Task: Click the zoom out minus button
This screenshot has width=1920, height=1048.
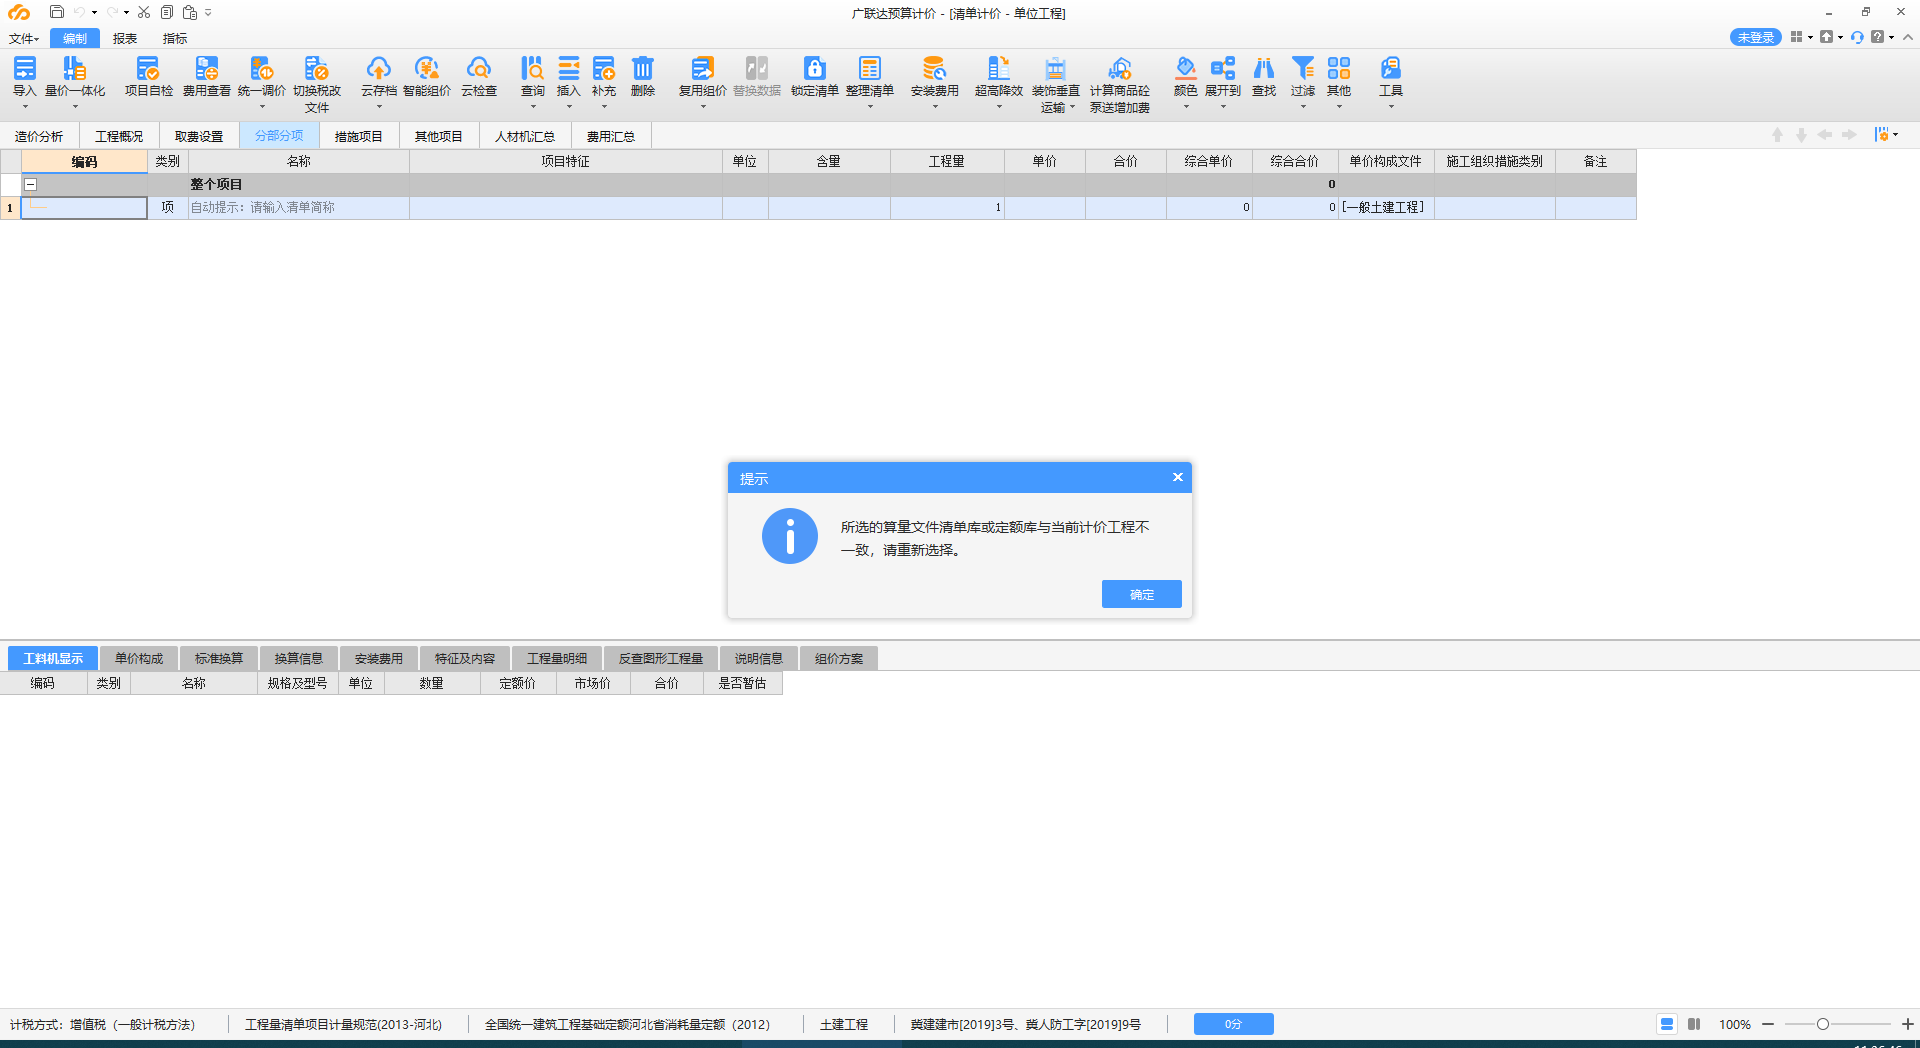Action: click(1768, 1024)
